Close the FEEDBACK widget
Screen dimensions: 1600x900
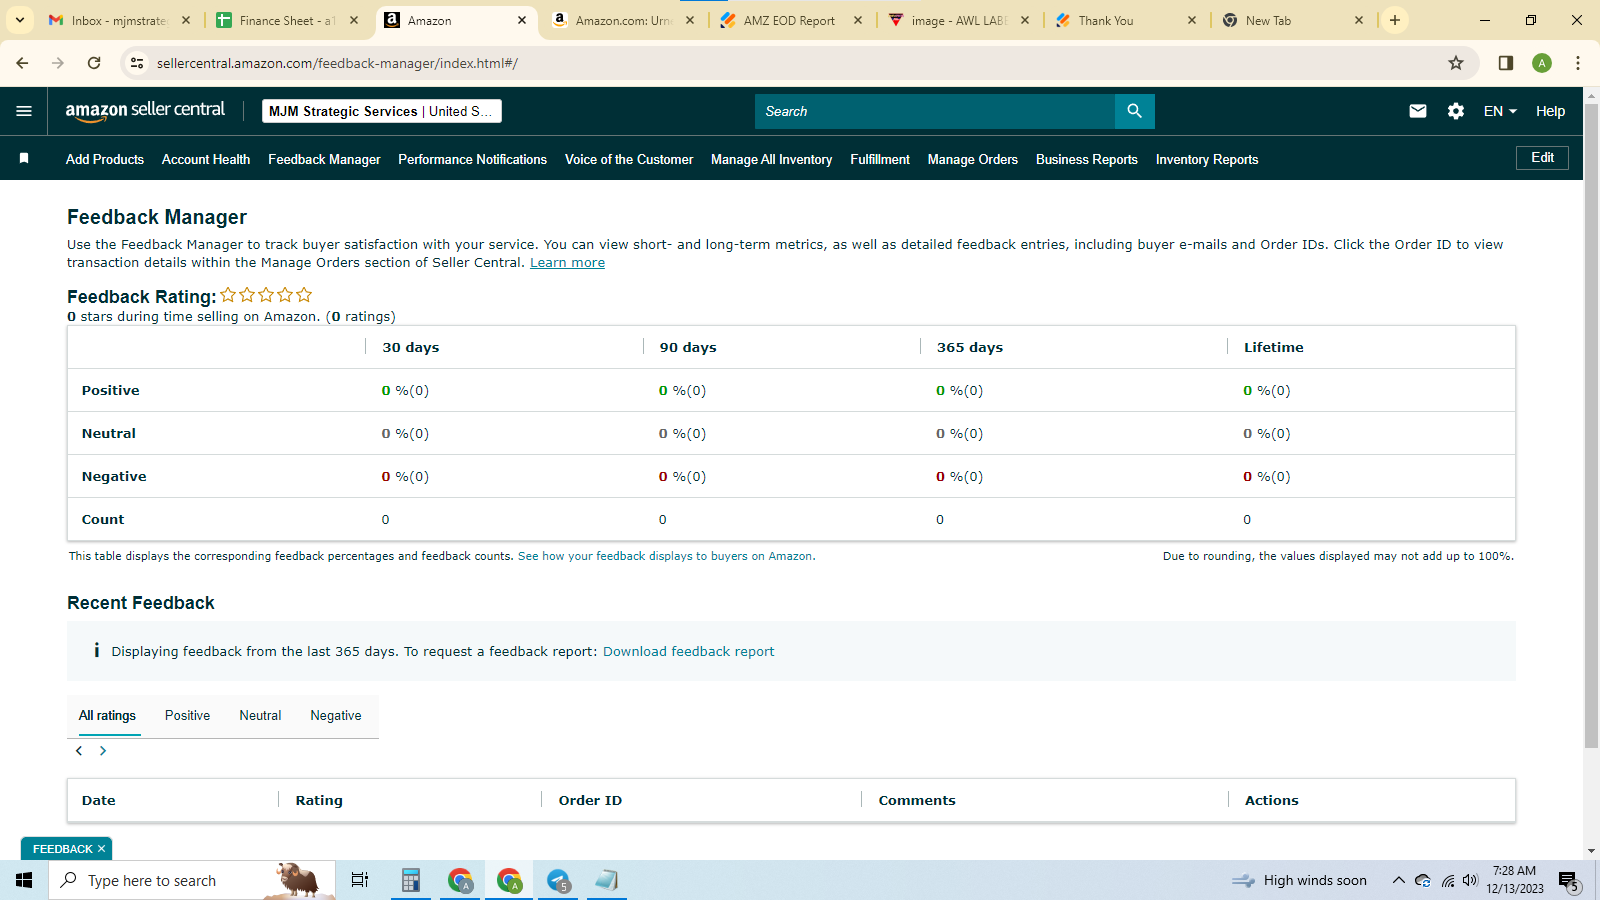point(101,849)
